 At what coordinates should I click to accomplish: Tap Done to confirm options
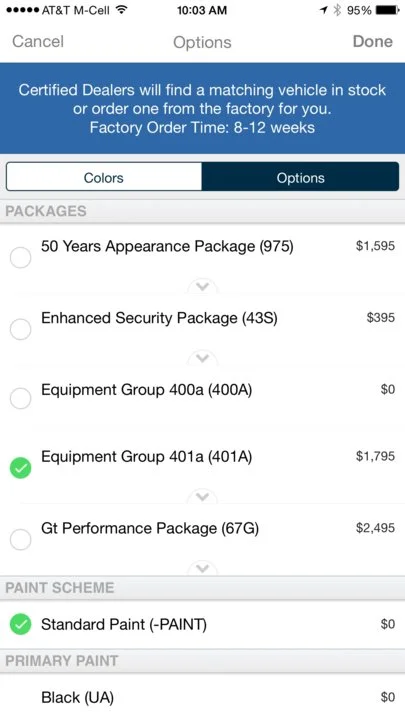pos(372,41)
